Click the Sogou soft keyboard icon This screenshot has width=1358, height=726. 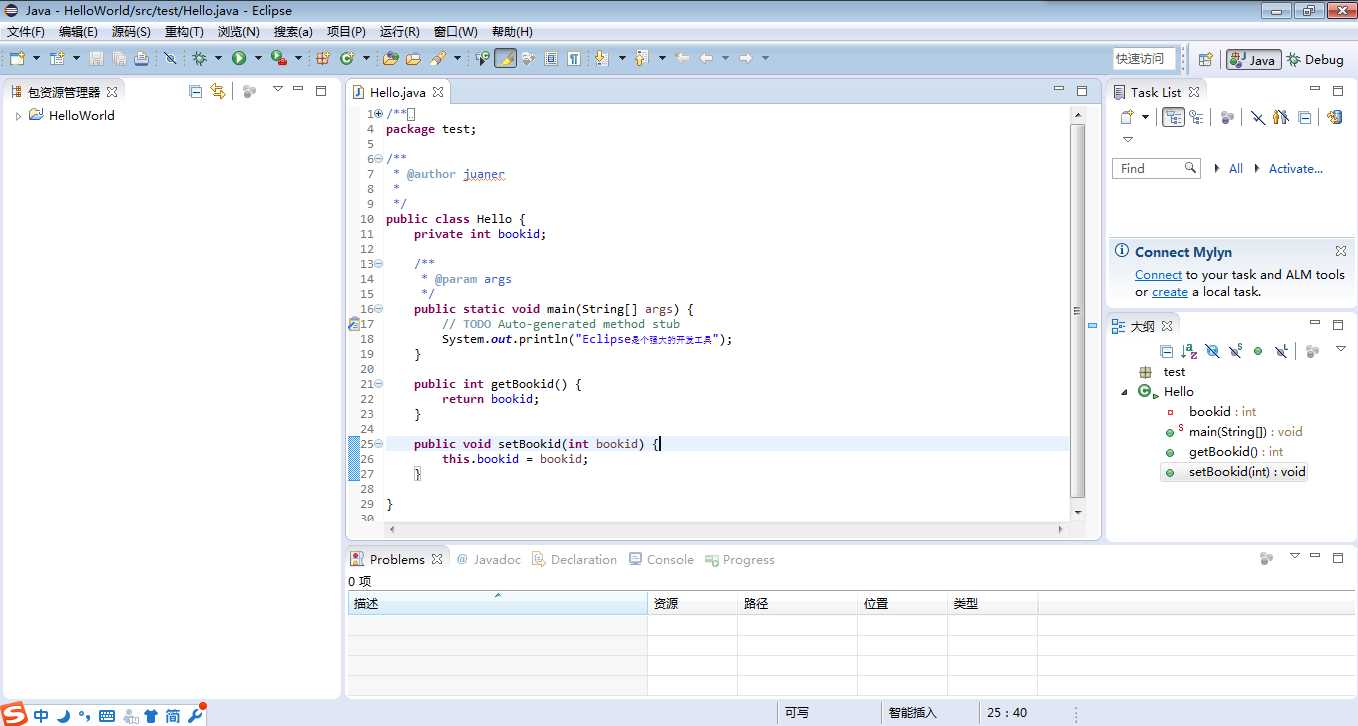click(107, 716)
